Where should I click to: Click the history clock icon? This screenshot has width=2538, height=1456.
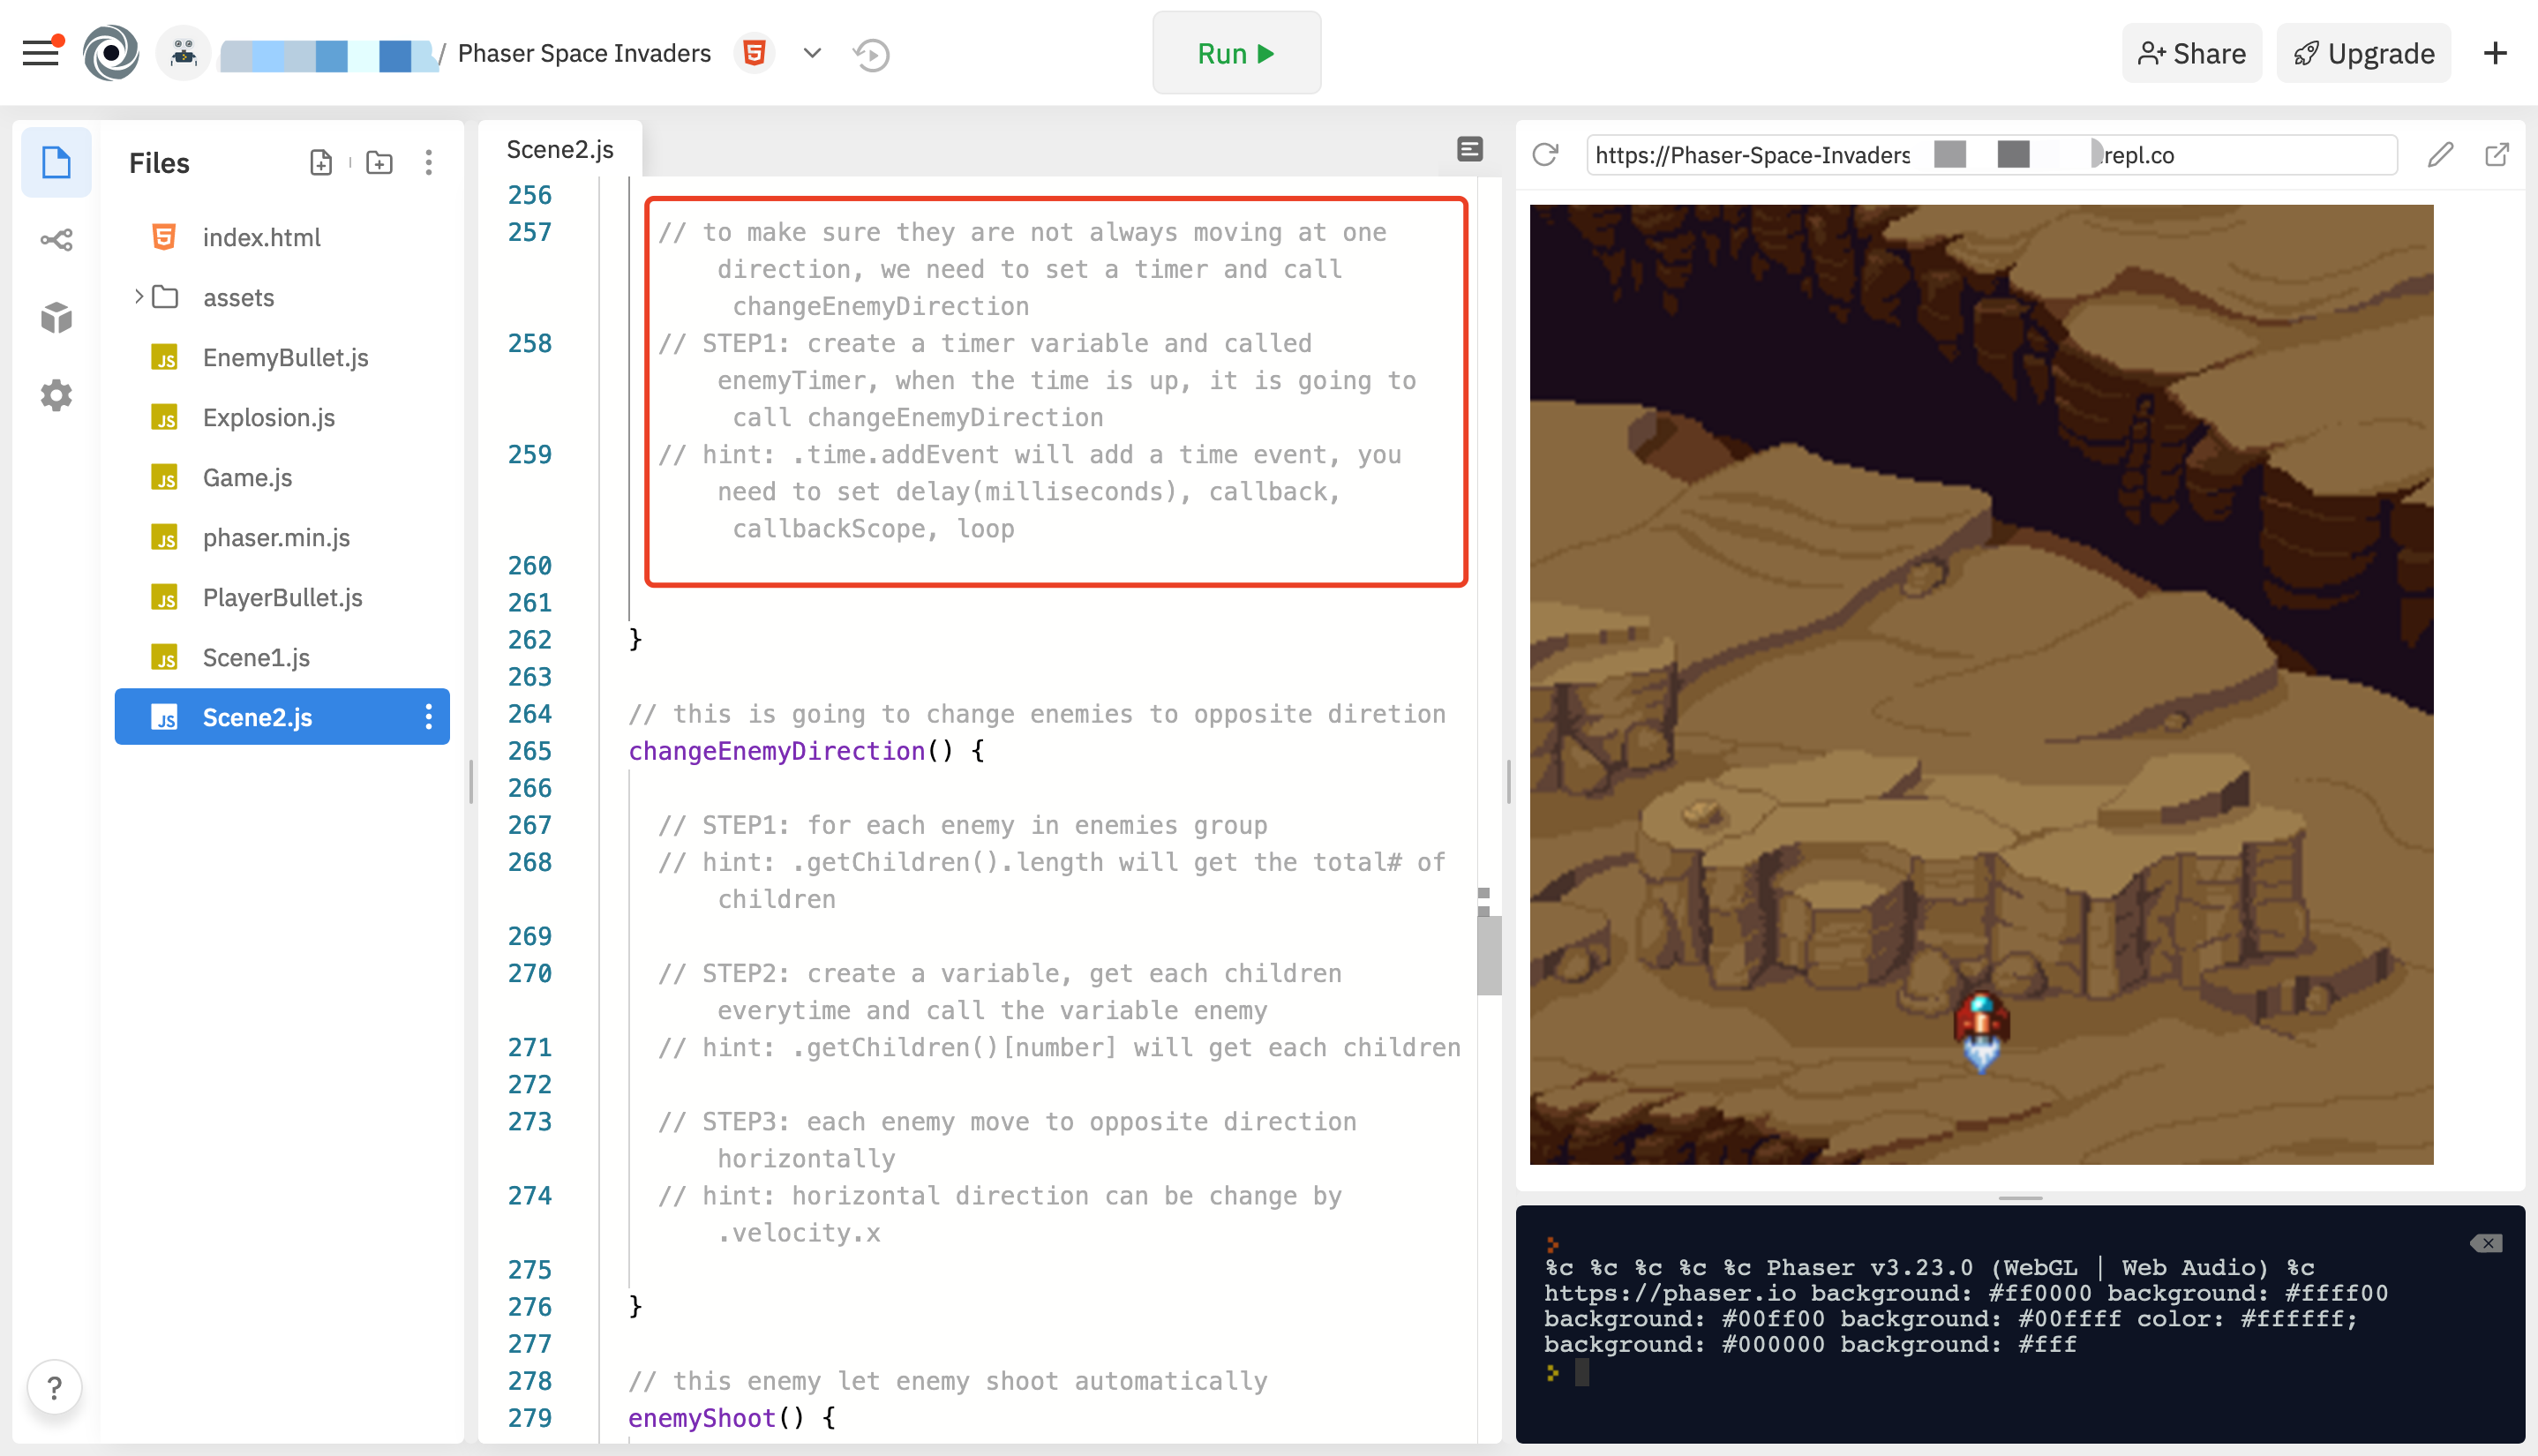871,54
